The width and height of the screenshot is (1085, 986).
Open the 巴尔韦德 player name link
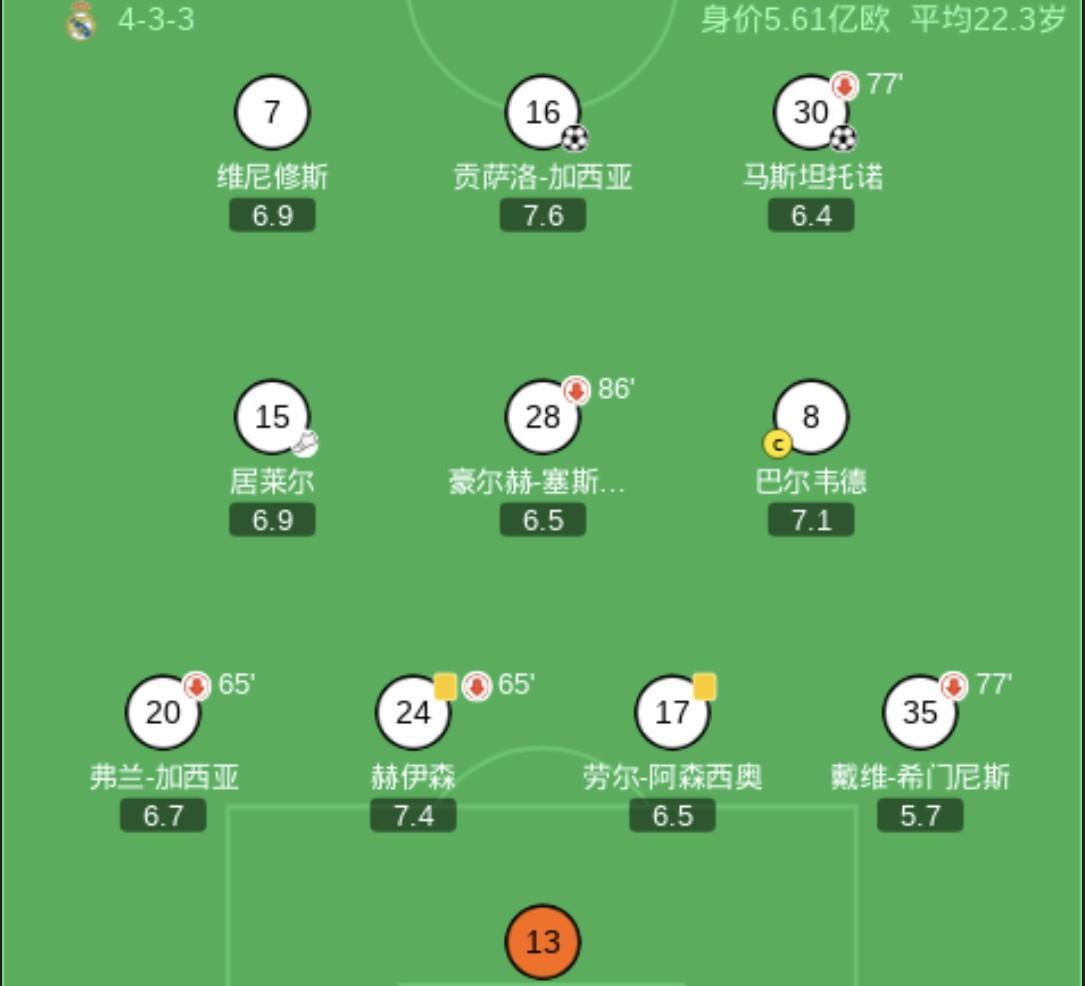pos(811,482)
